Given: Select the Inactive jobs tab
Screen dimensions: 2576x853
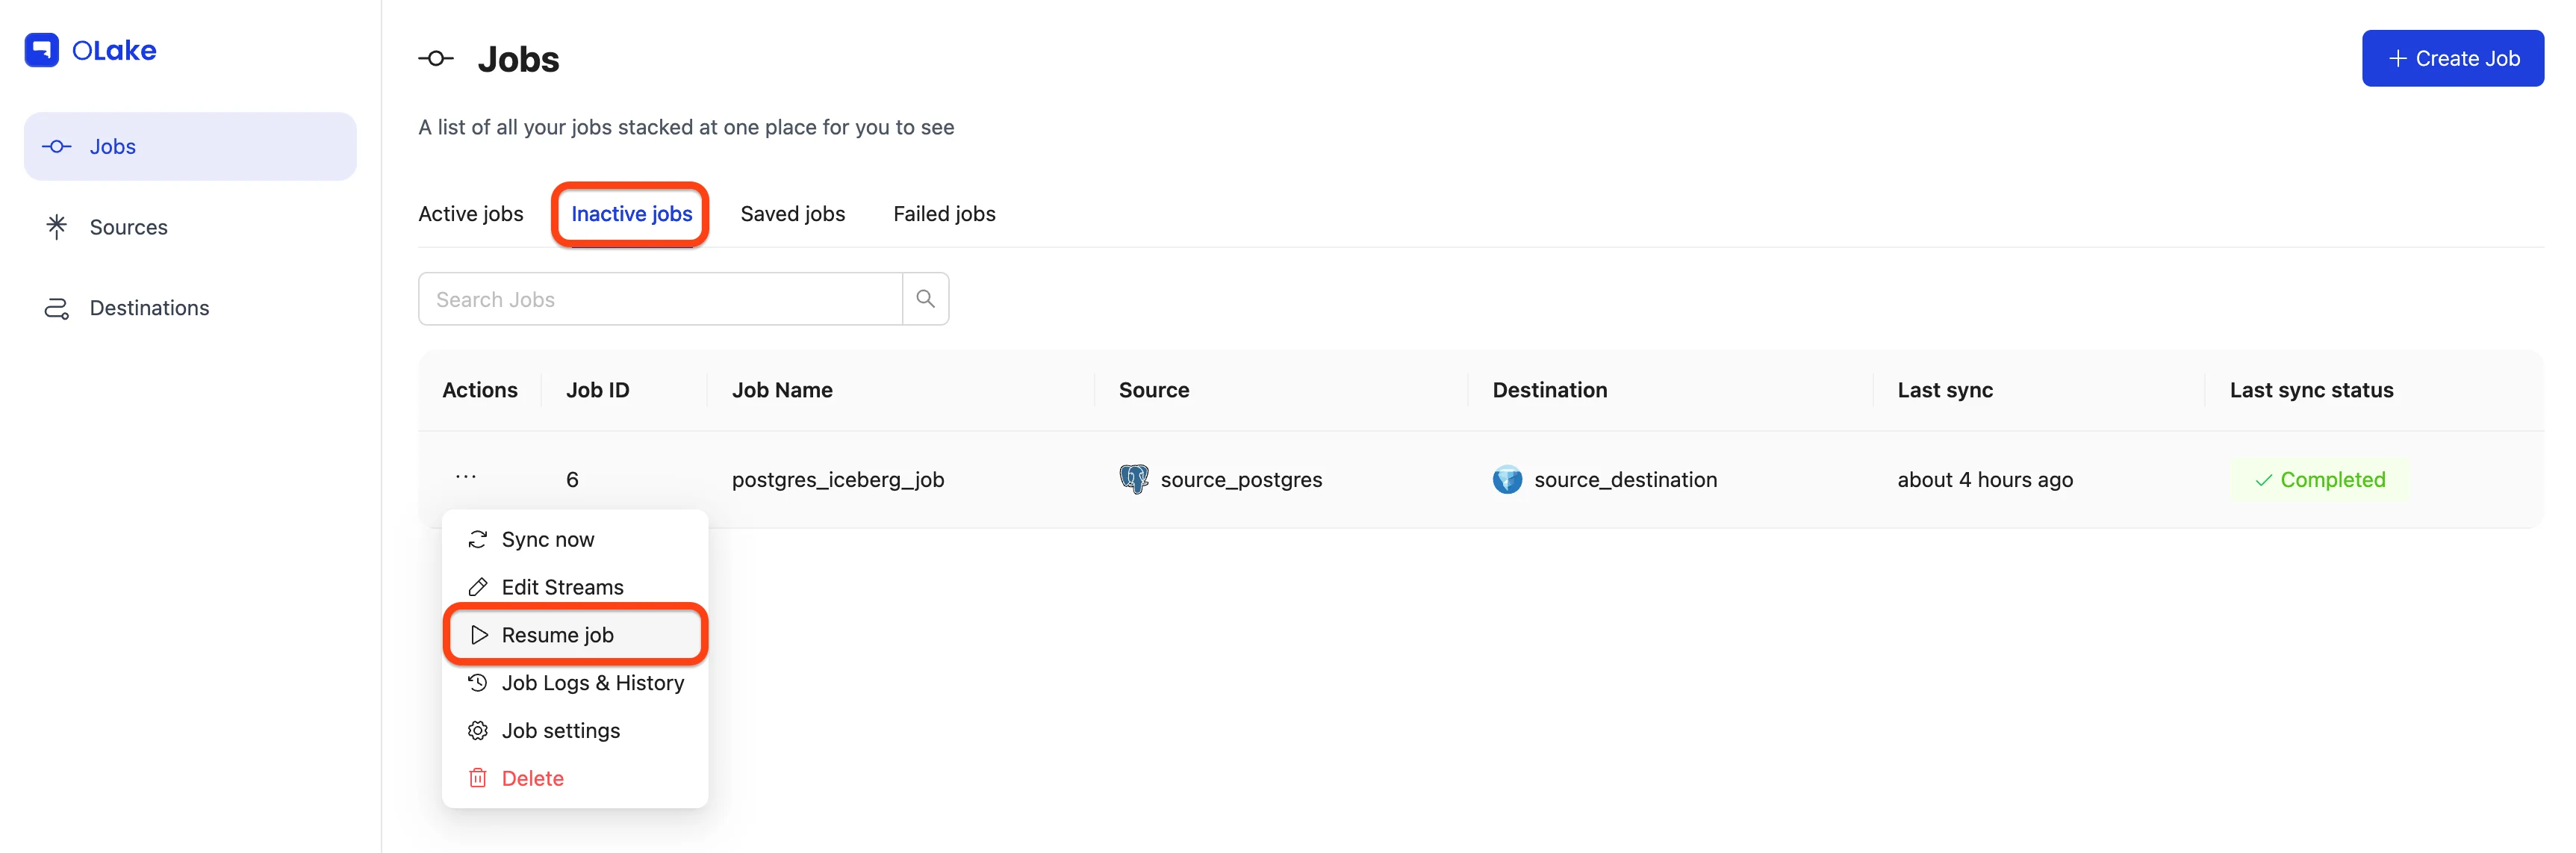Looking at the screenshot, I should [631, 214].
